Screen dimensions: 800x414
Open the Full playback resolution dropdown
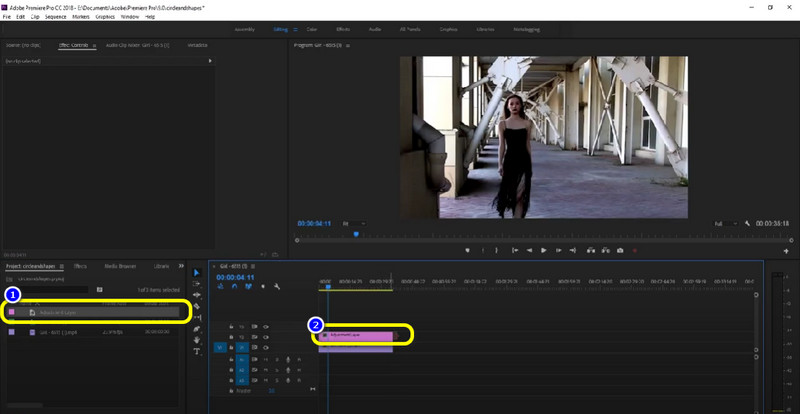pyautogui.click(x=724, y=223)
